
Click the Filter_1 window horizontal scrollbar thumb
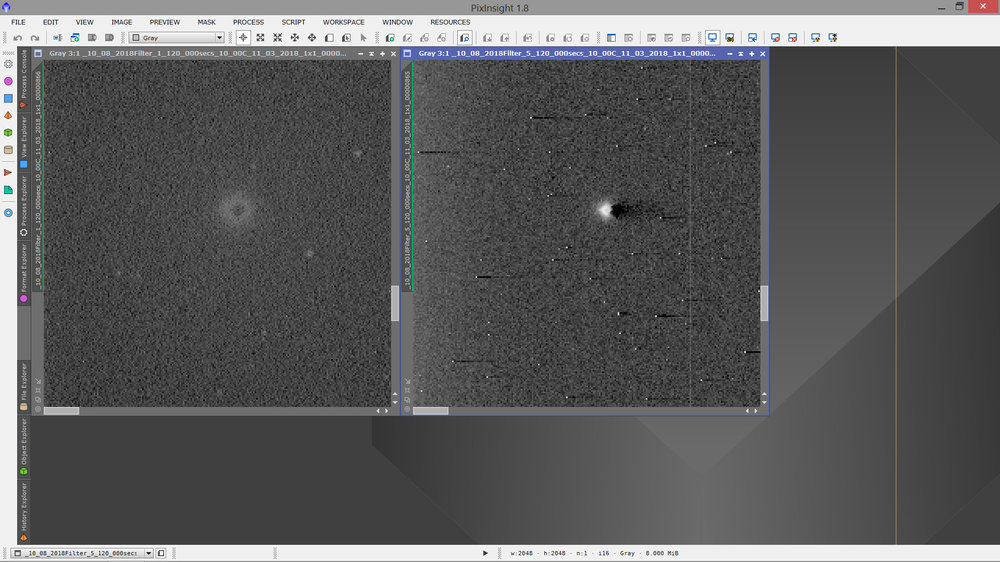tap(62, 411)
